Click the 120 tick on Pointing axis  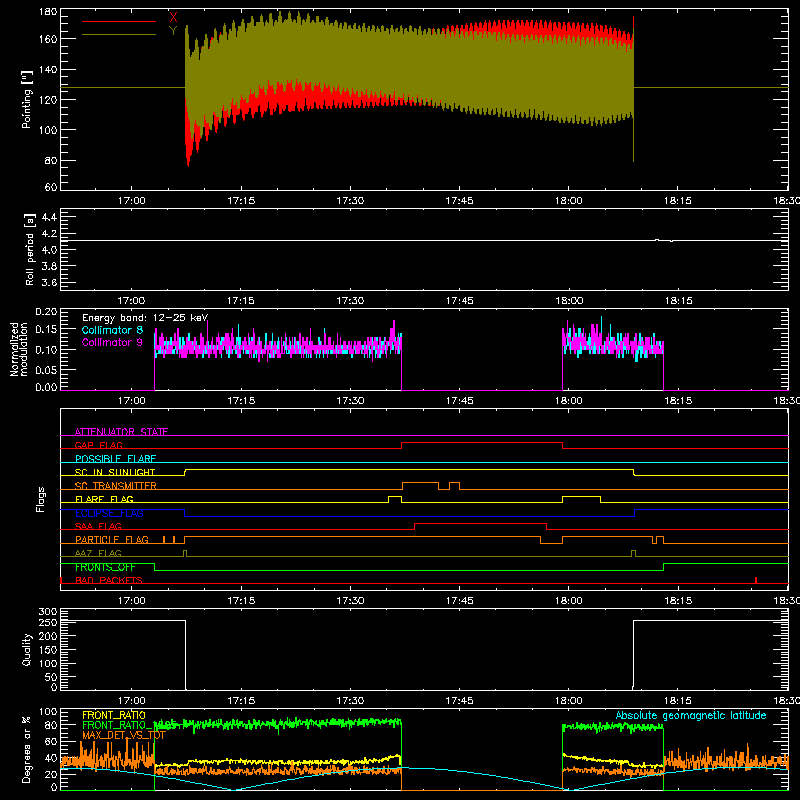coord(48,99)
